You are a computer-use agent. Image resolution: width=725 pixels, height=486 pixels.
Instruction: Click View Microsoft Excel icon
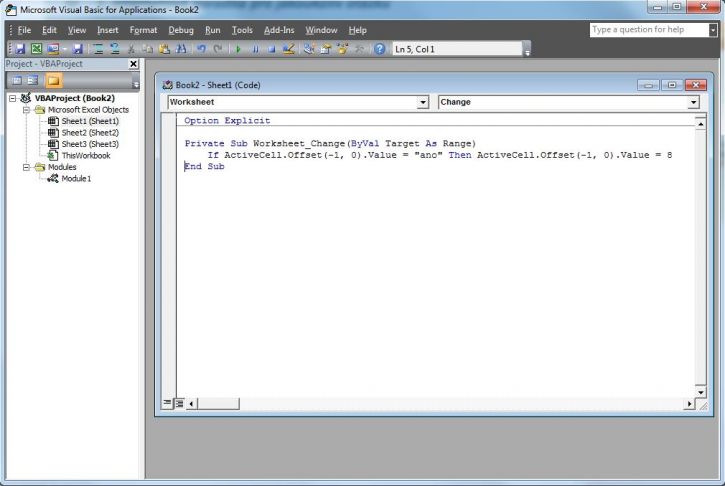pyautogui.click(x=37, y=49)
